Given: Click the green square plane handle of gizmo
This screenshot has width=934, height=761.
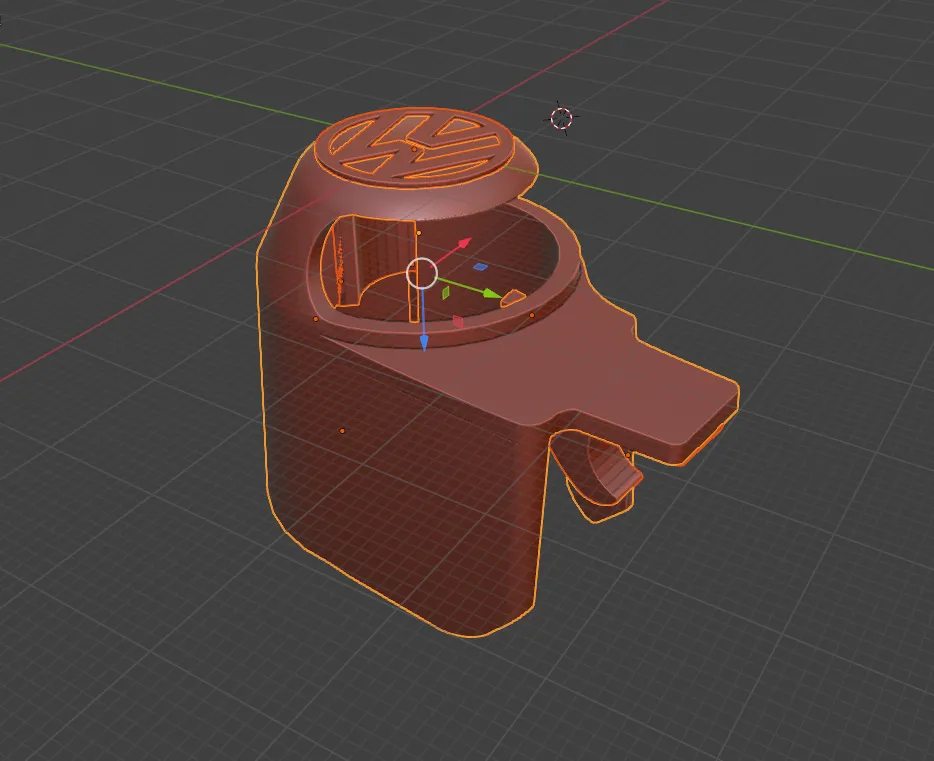Looking at the screenshot, I should pyautogui.click(x=446, y=293).
